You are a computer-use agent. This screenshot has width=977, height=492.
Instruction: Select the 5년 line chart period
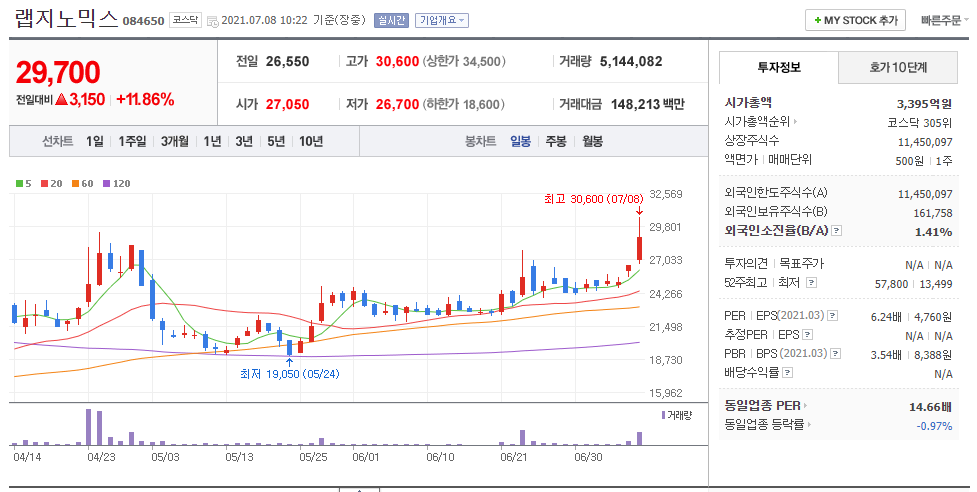click(276, 141)
